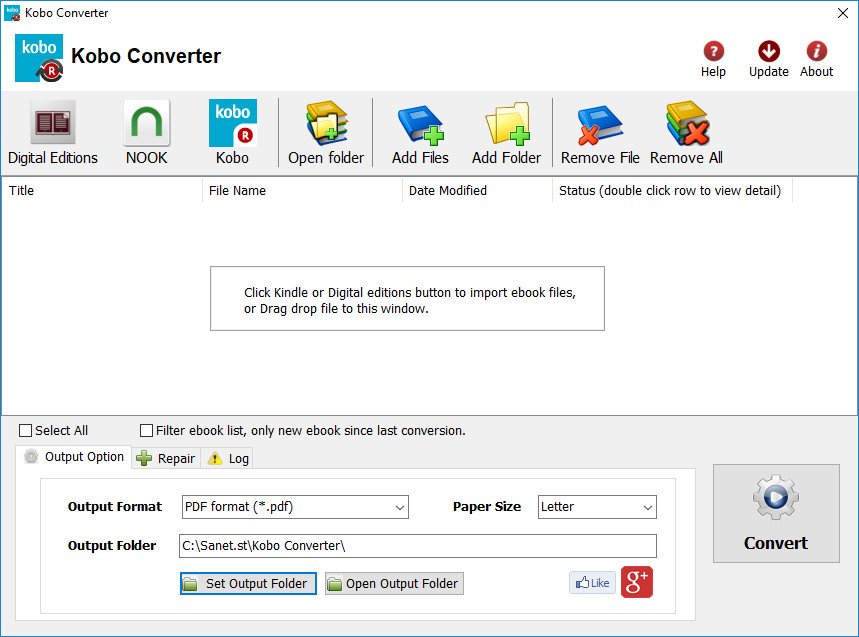Tick the Select All checkbox
859x637 pixels.
[25, 431]
